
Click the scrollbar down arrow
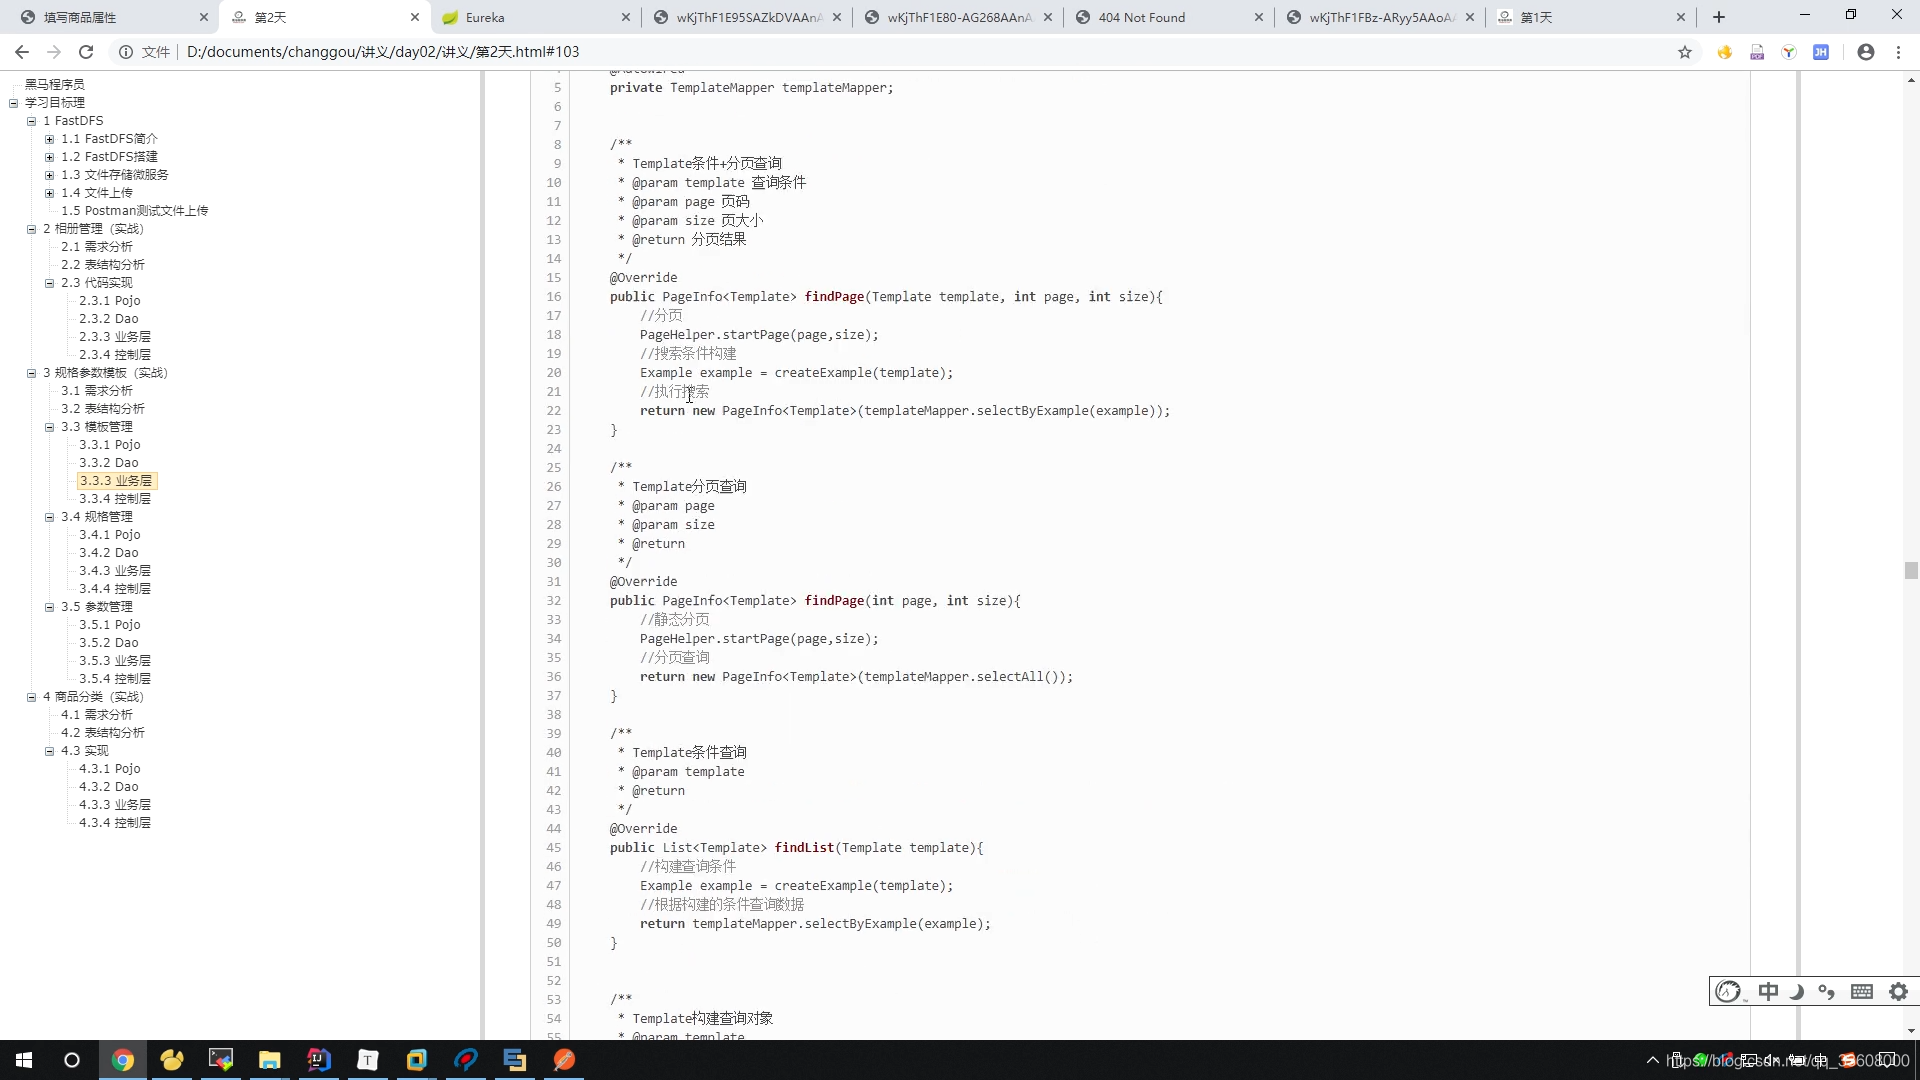tap(1911, 1031)
